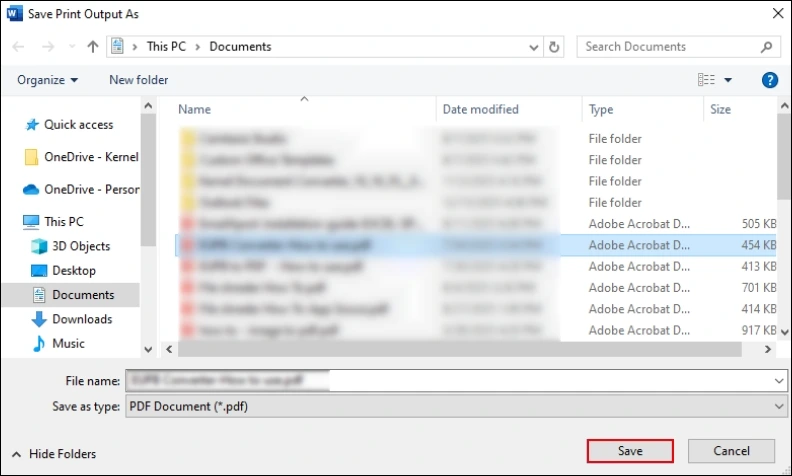Open 3D Objects in sidebar
Viewport: 792px width, 476px height.
click(x=81, y=246)
